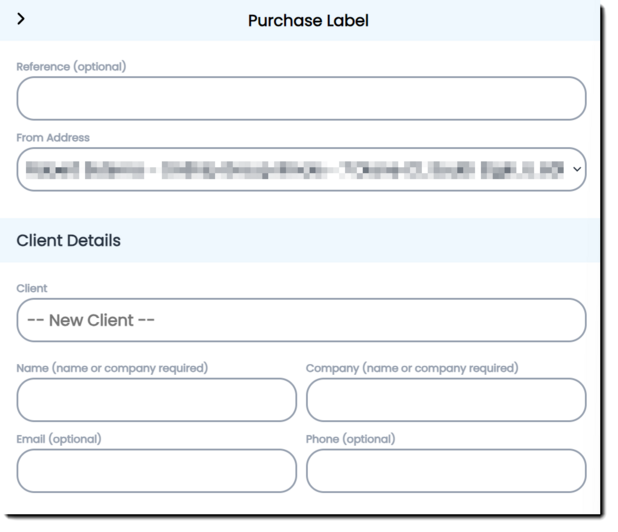Focus the client Name input field
The height and width of the screenshot is (532, 618).
(156, 400)
